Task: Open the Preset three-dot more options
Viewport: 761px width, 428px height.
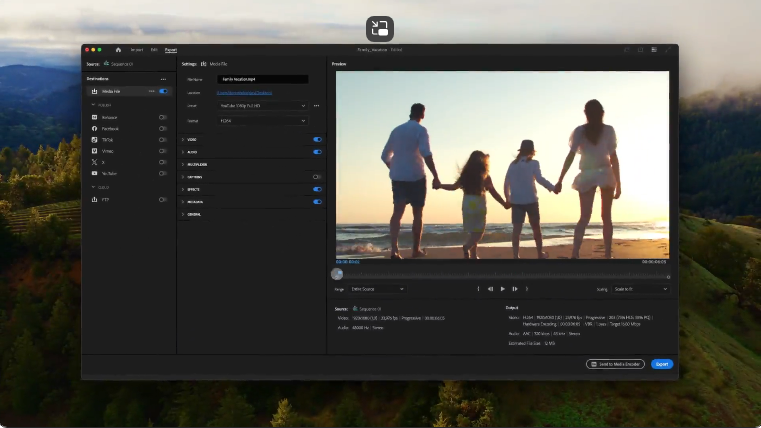Action: [317, 105]
